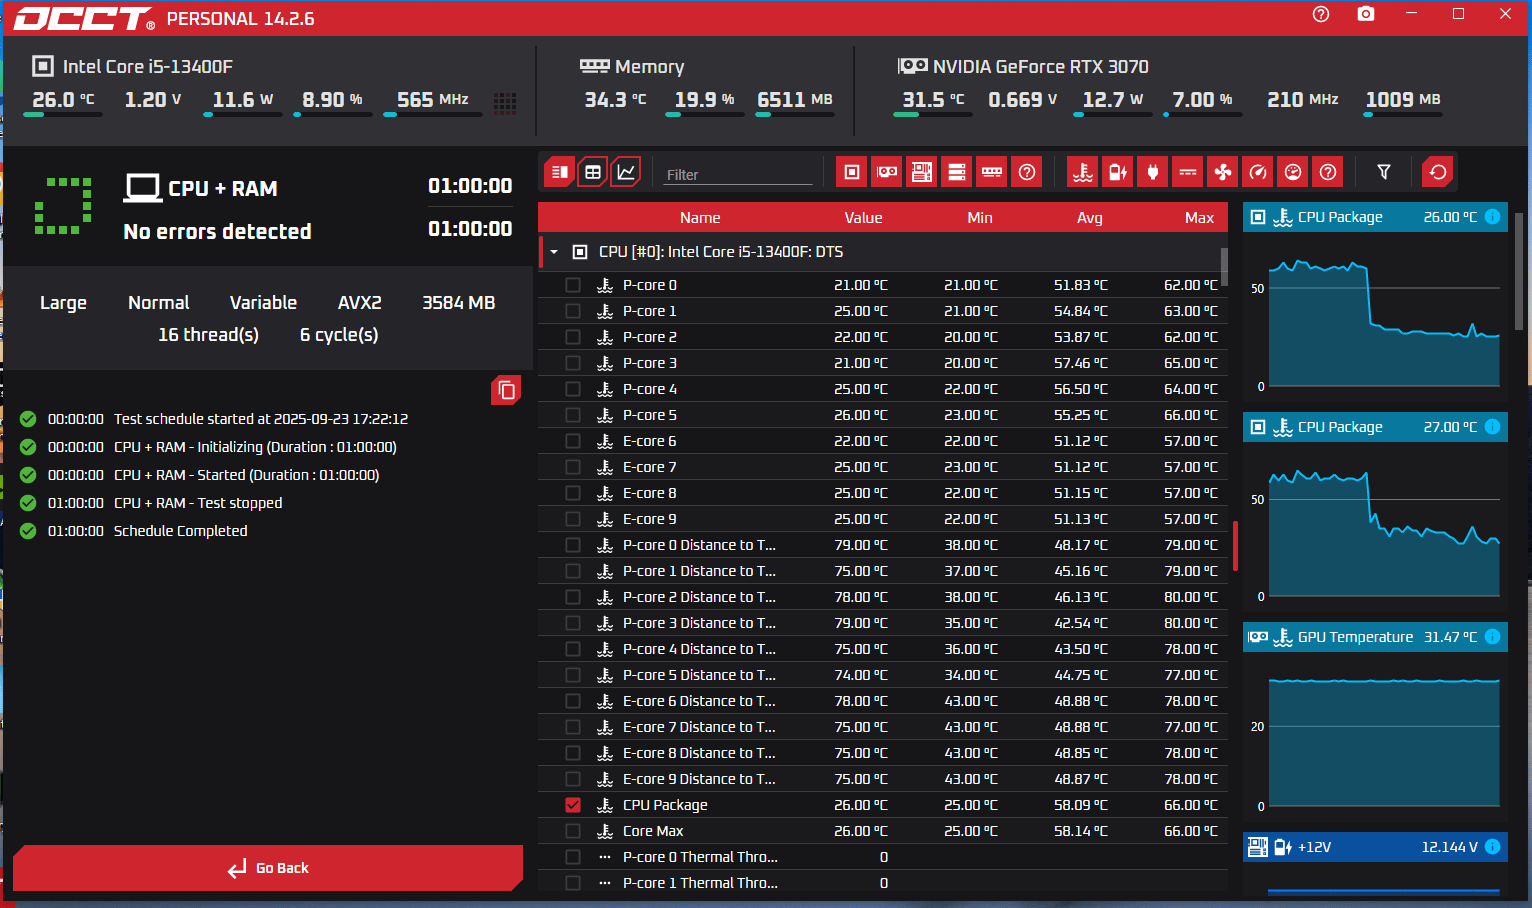Copy the test log with the copy icon

(507, 390)
